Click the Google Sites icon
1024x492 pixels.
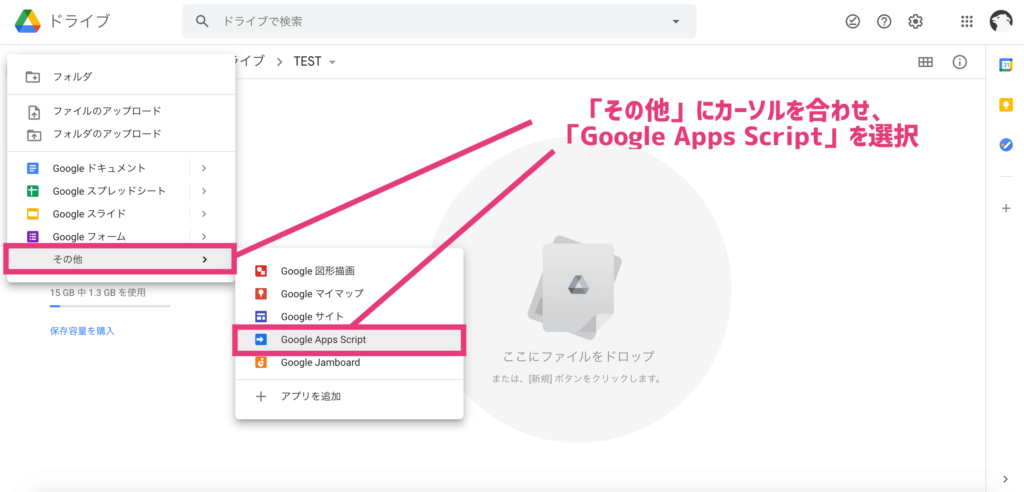pyautogui.click(x=261, y=316)
